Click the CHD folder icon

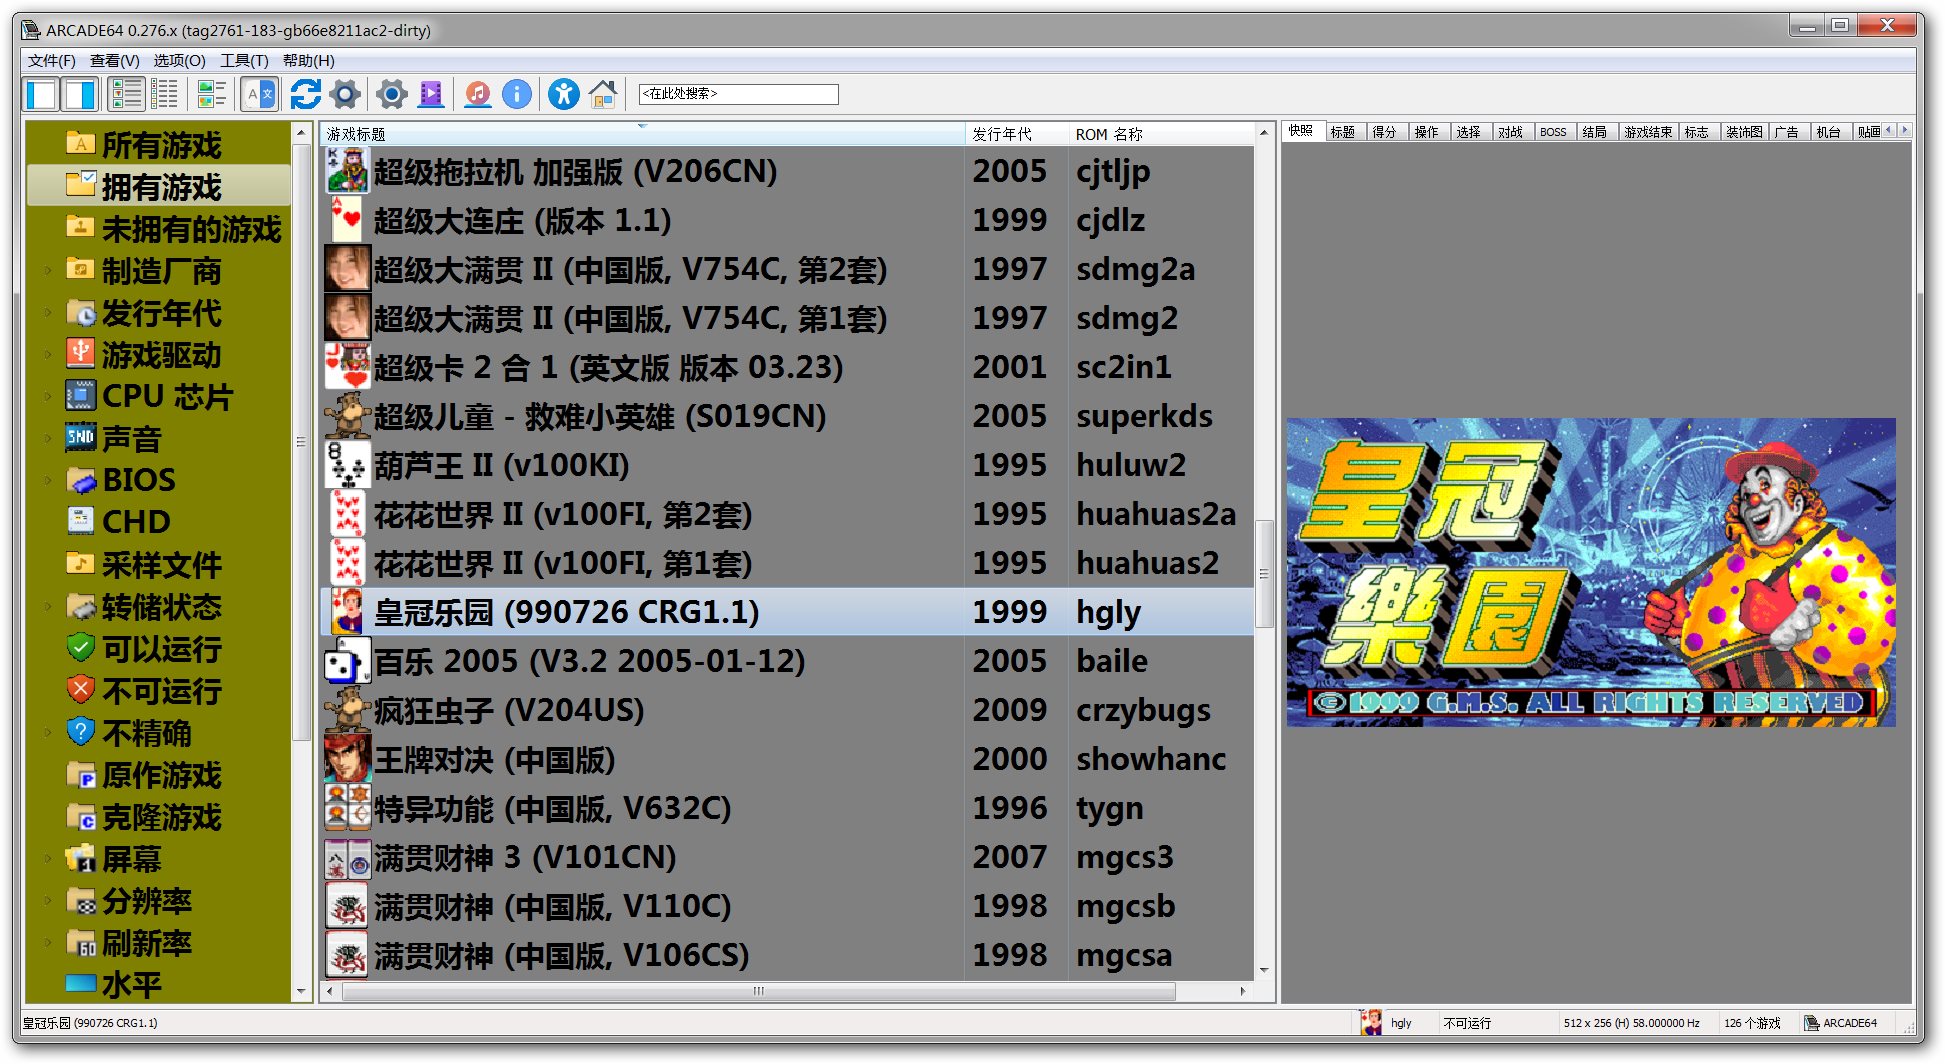80,521
